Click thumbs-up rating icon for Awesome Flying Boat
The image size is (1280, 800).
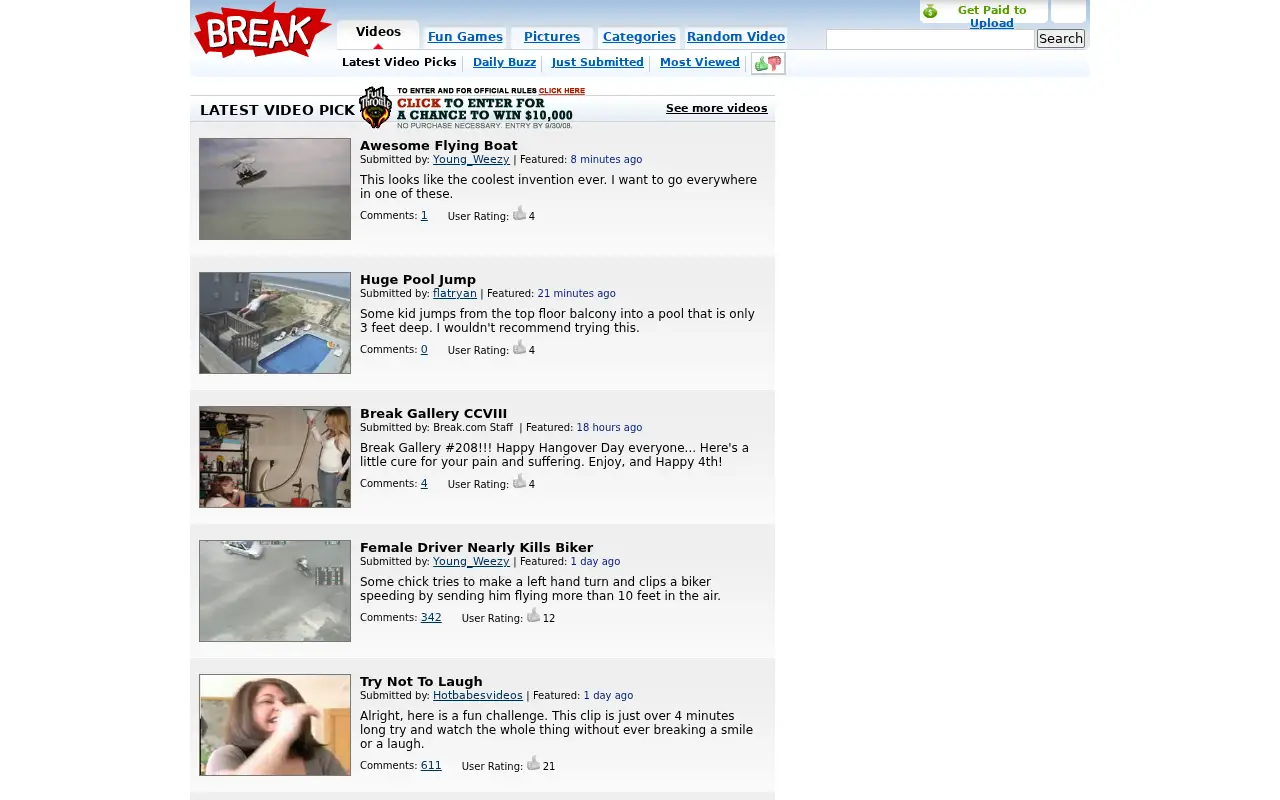519,213
